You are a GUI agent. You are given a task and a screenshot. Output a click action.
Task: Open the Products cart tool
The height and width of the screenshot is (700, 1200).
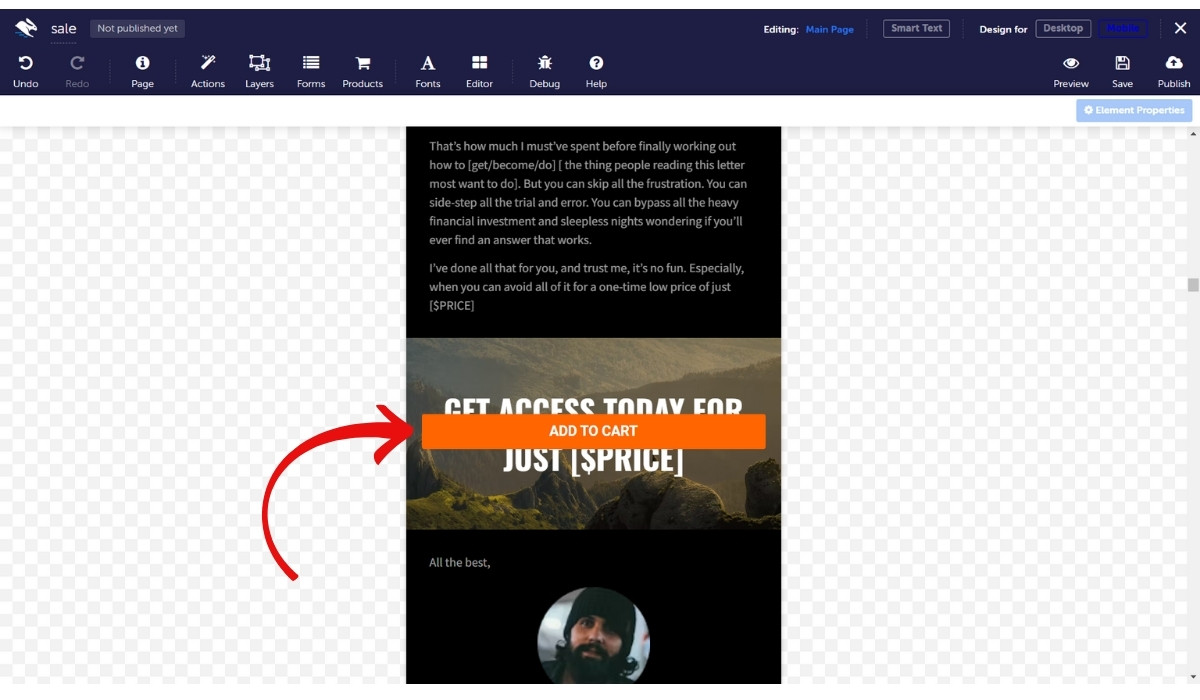point(363,63)
